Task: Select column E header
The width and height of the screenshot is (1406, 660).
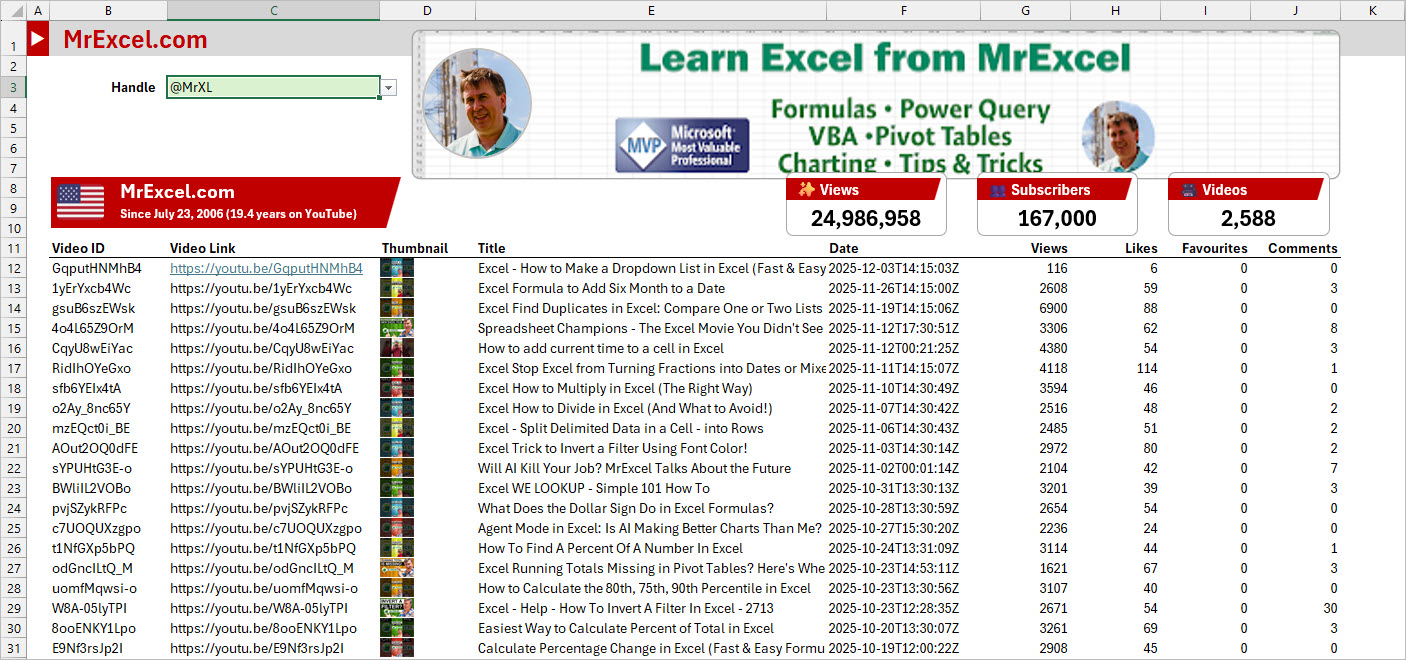Action: (x=651, y=10)
